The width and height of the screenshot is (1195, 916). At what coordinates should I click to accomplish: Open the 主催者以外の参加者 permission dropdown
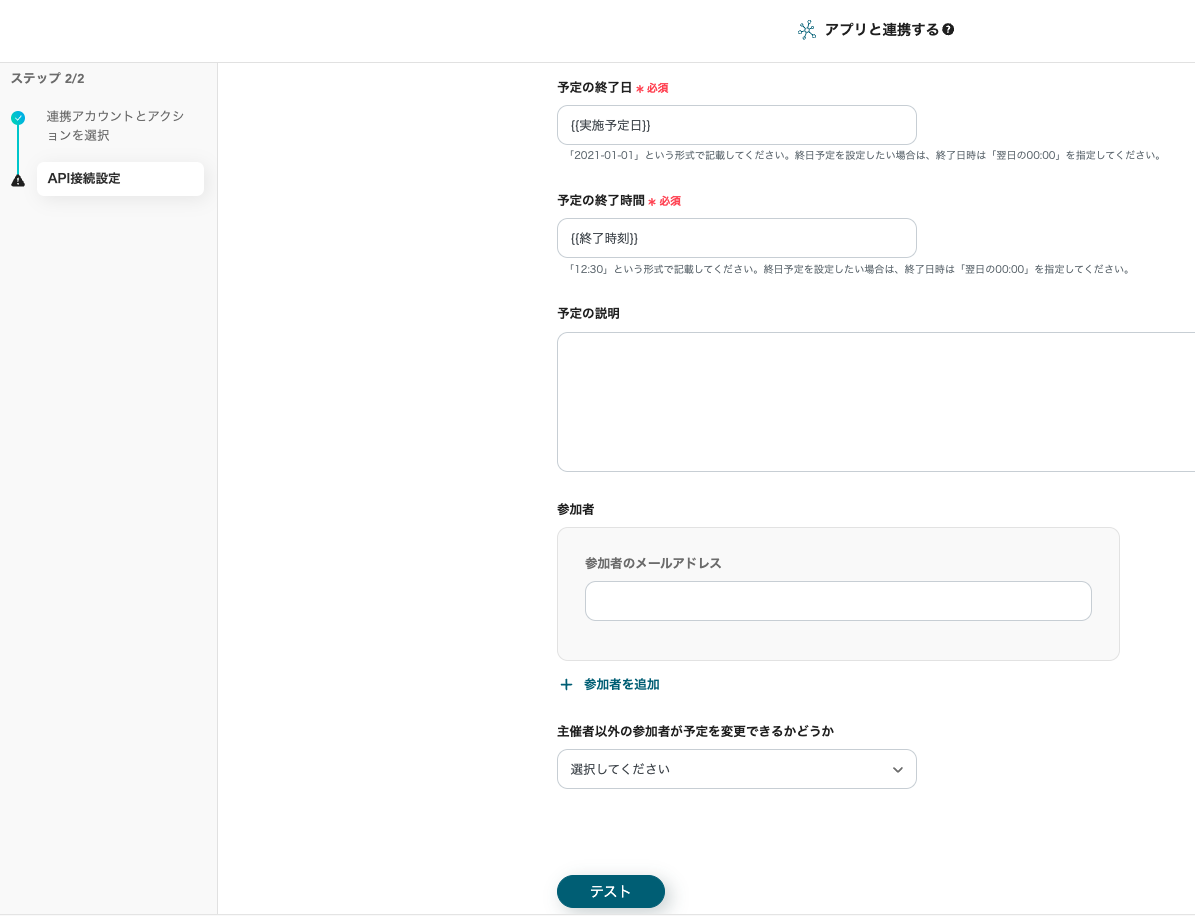coord(736,769)
